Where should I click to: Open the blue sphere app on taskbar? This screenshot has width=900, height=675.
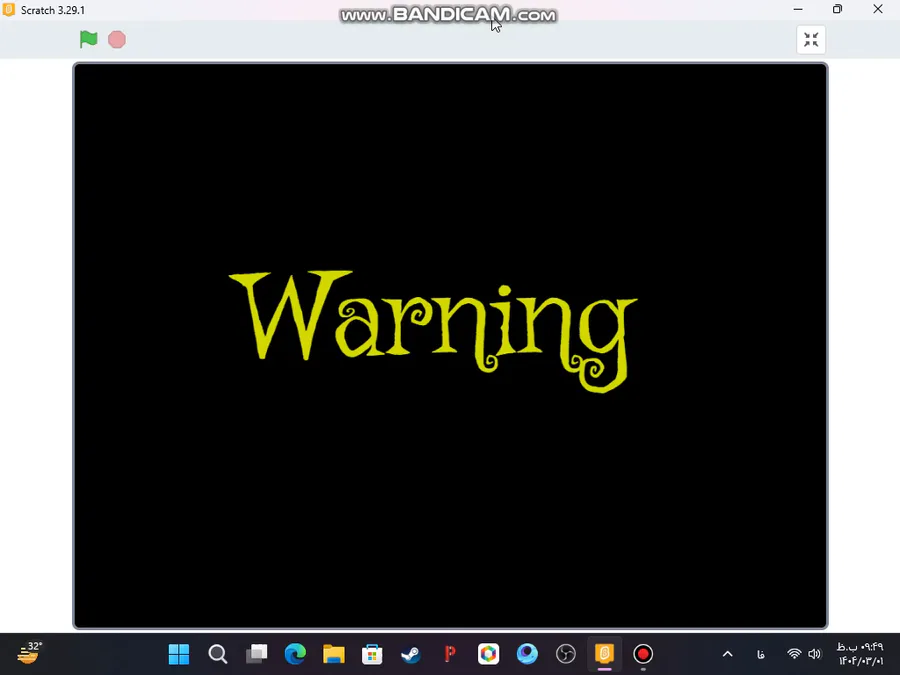click(527, 654)
